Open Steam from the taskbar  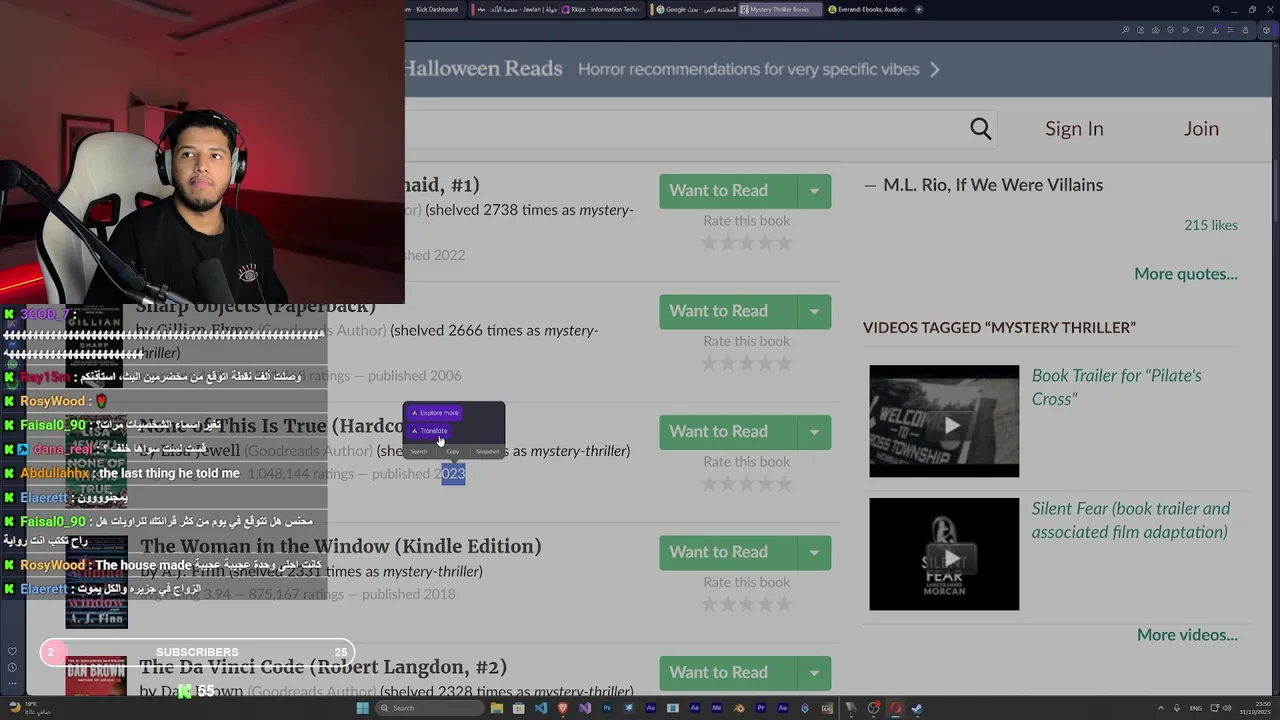click(917, 708)
